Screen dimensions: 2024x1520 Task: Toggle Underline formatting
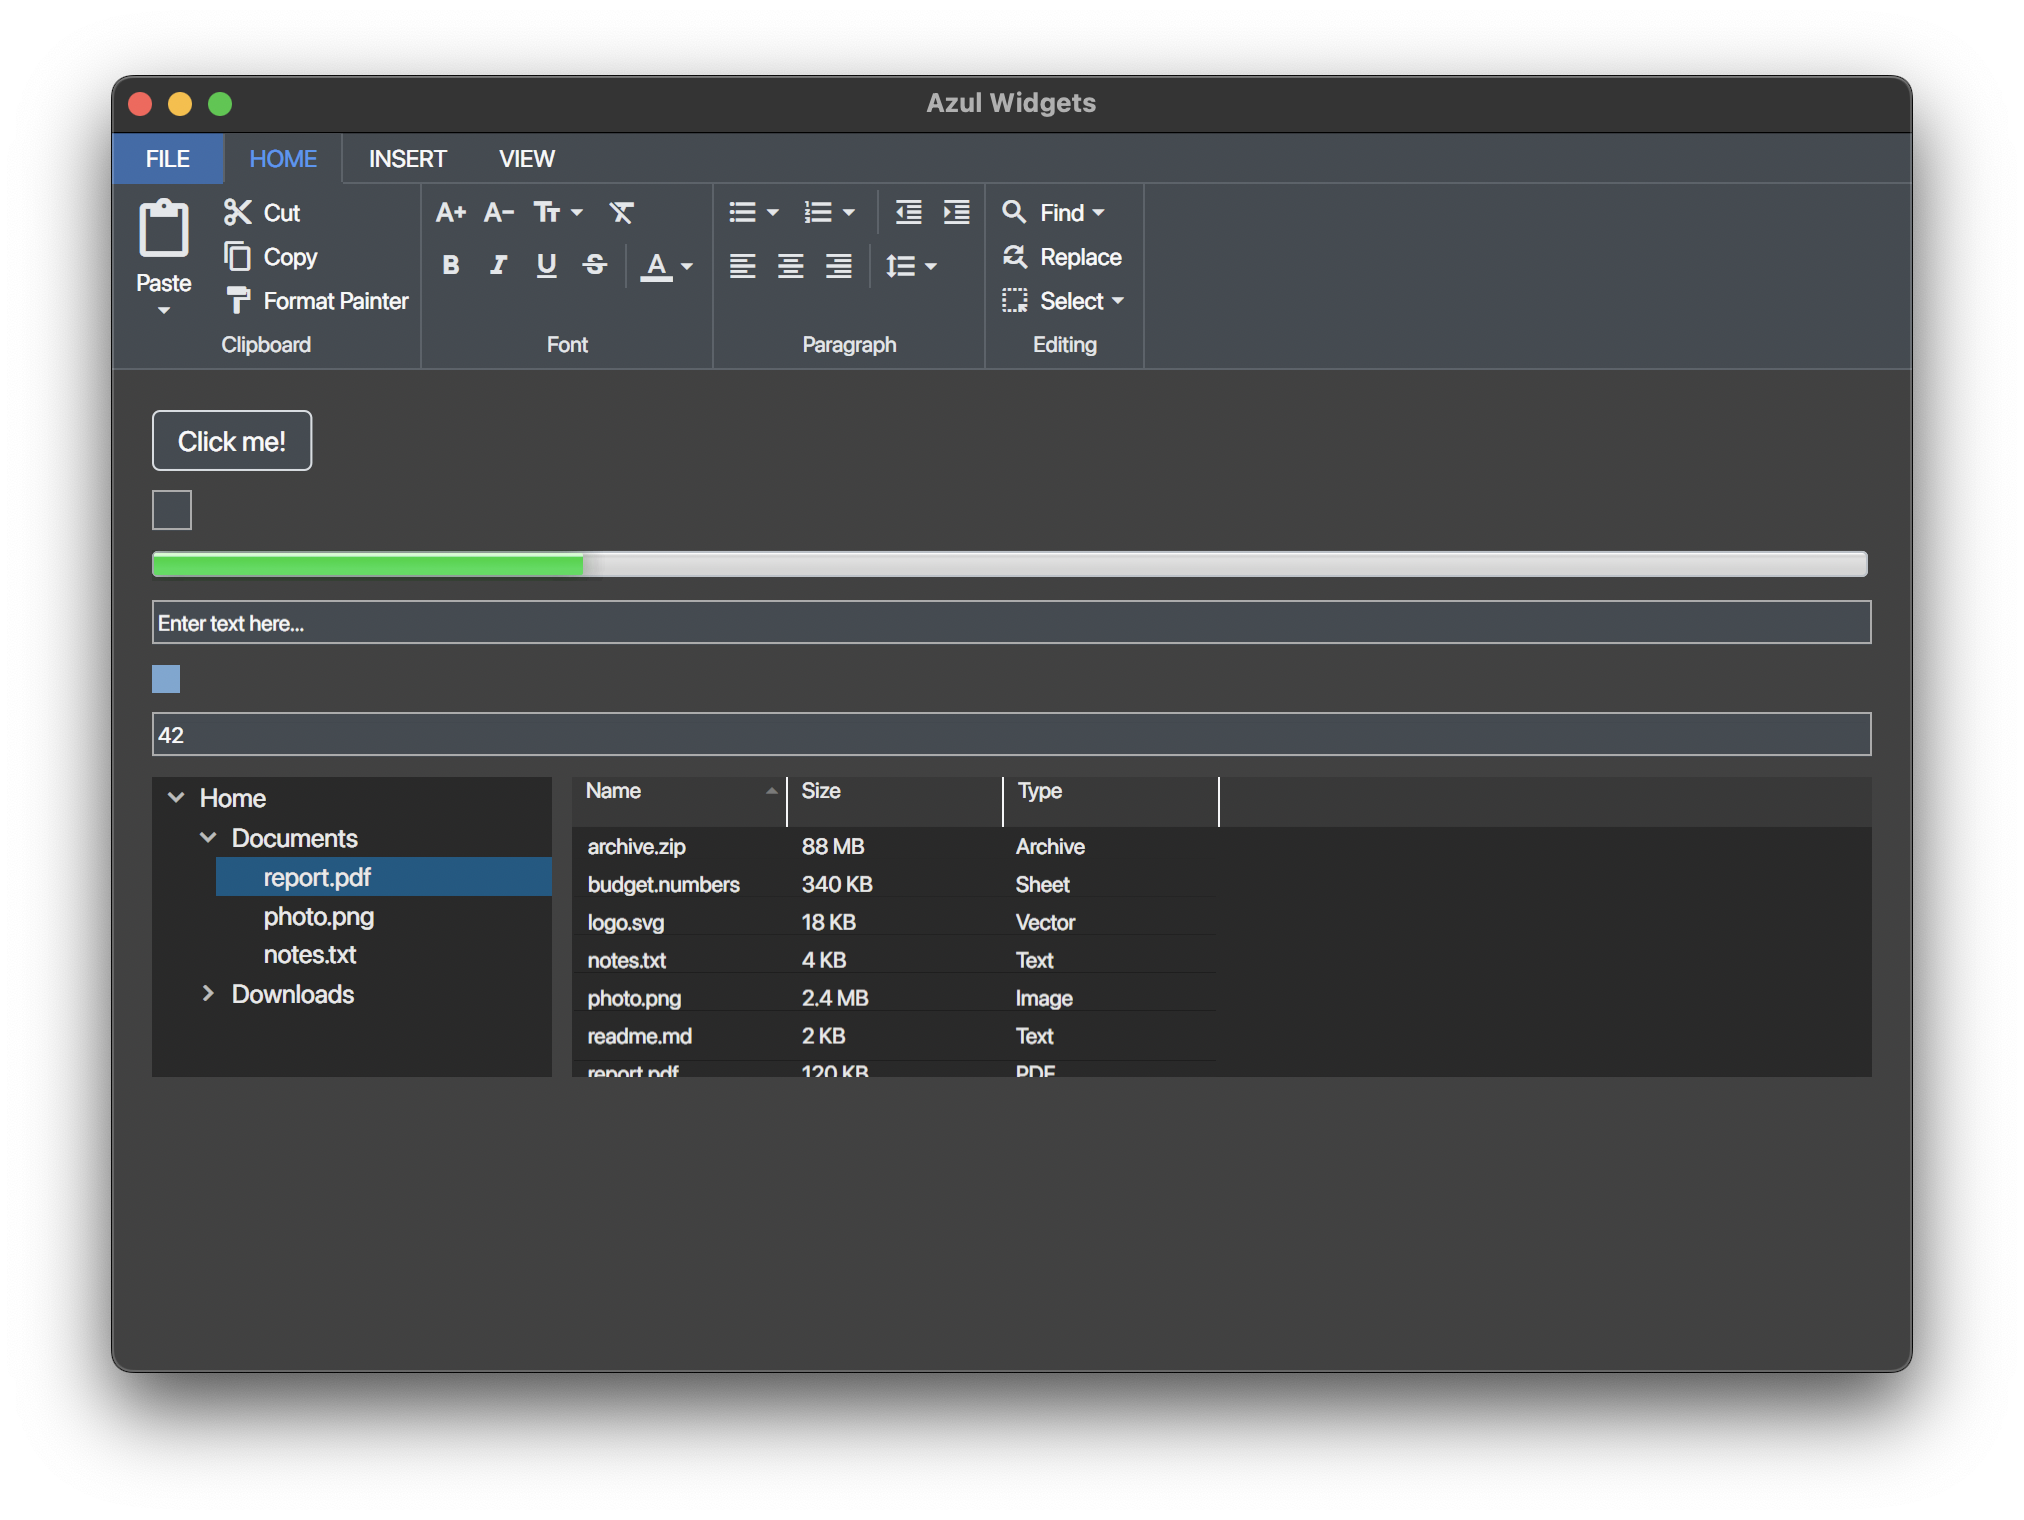click(546, 265)
